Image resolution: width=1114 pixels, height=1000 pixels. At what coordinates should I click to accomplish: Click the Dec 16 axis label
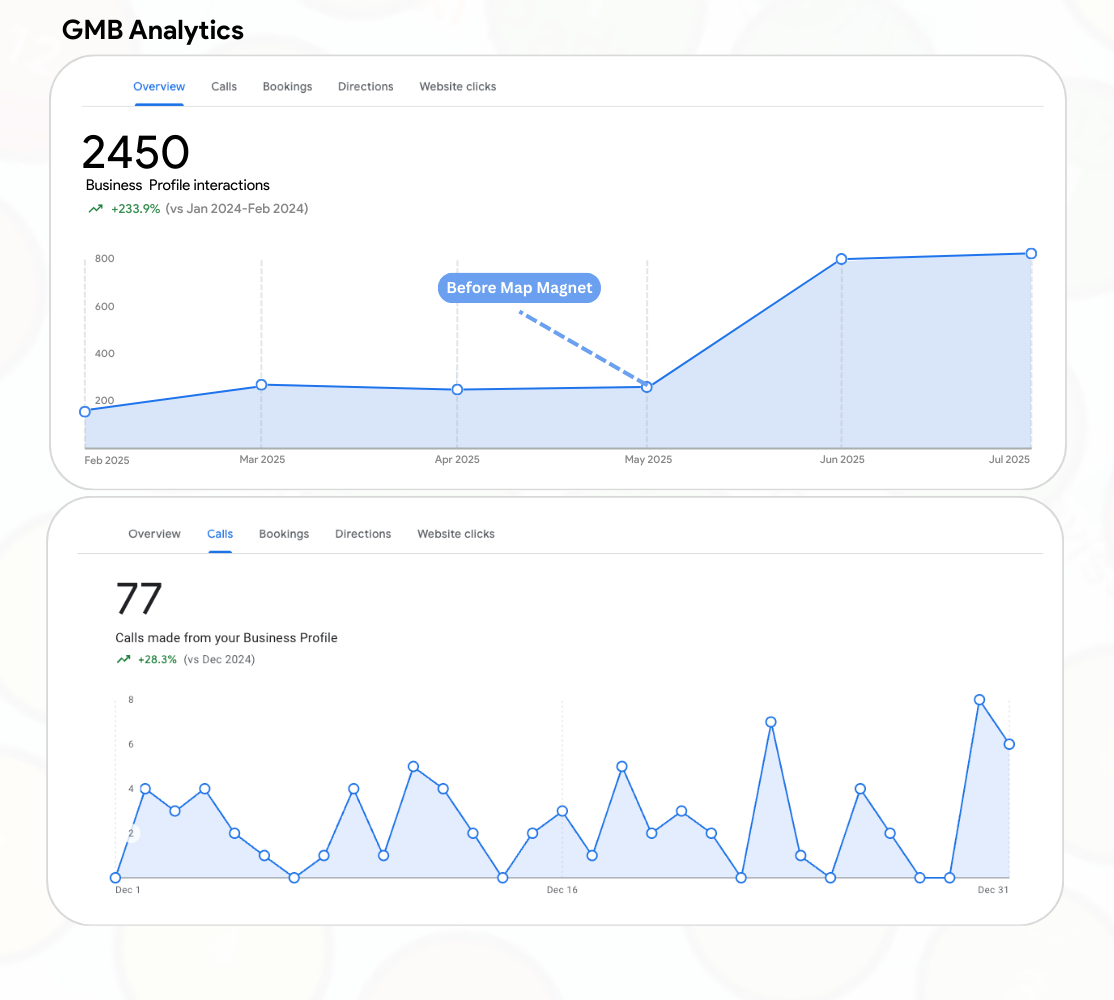click(x=562, y=890)
